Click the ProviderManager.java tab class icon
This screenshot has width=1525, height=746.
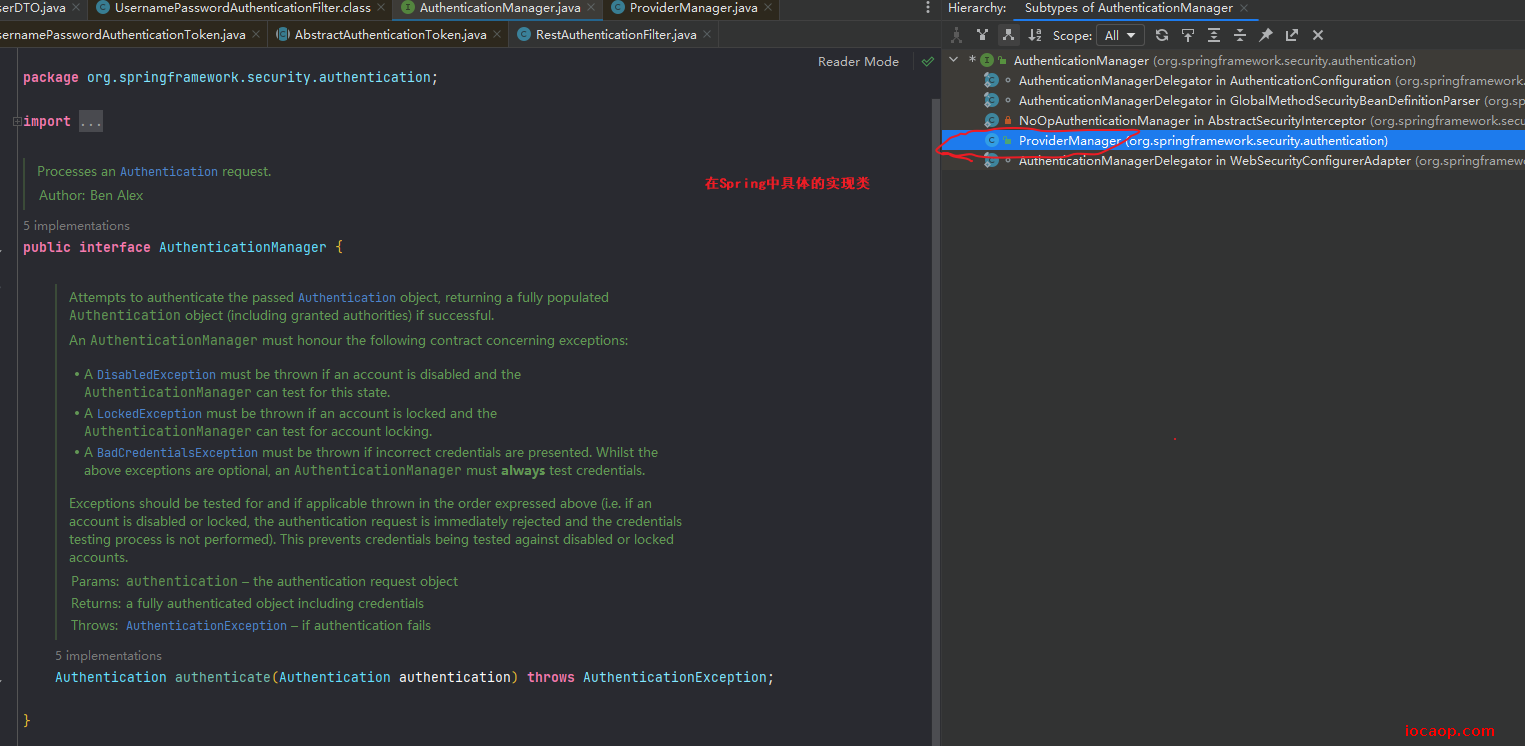[618, 8]
